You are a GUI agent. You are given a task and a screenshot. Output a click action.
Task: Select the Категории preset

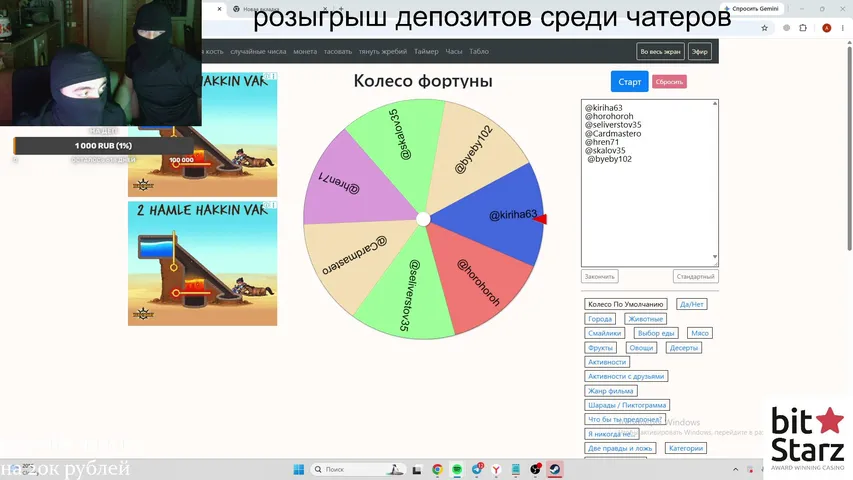pyautogui.click(x=685, y=448)
